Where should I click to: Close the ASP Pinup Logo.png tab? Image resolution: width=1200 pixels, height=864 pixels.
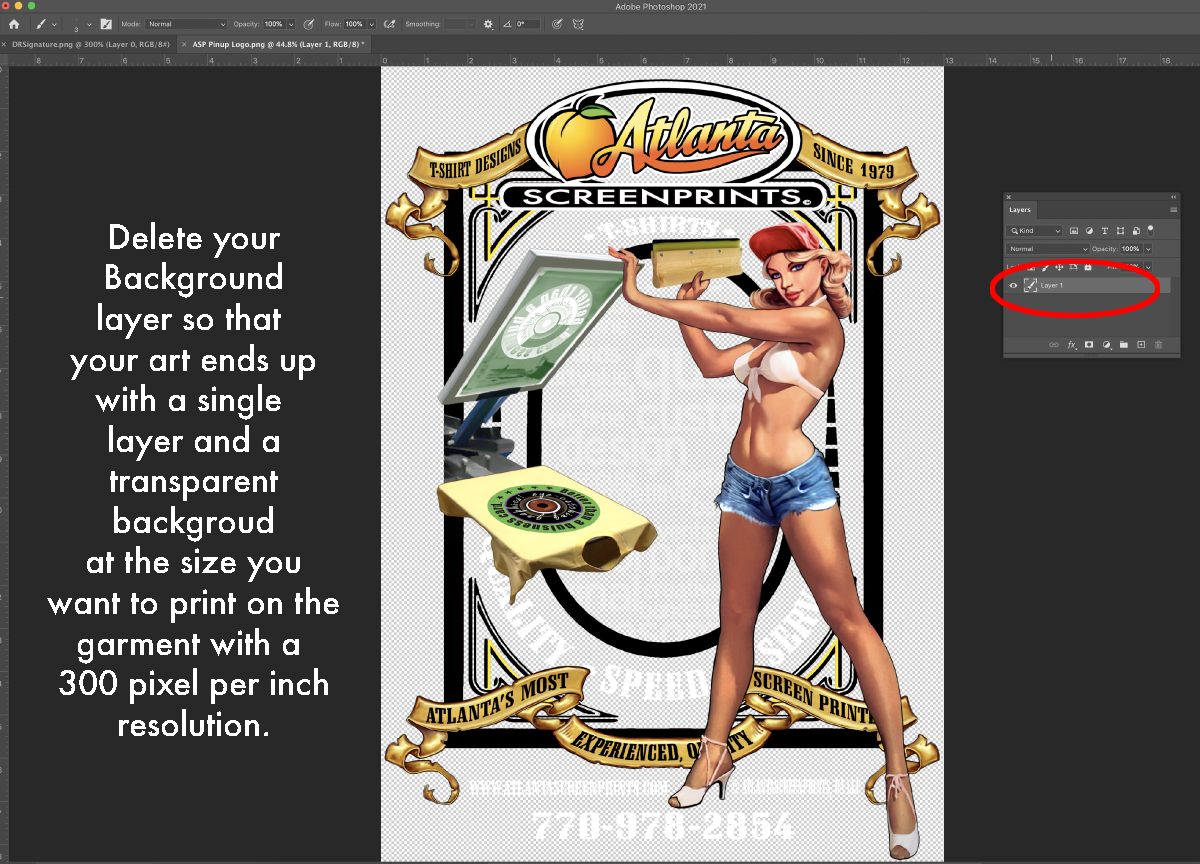click(x=184, y=44)
